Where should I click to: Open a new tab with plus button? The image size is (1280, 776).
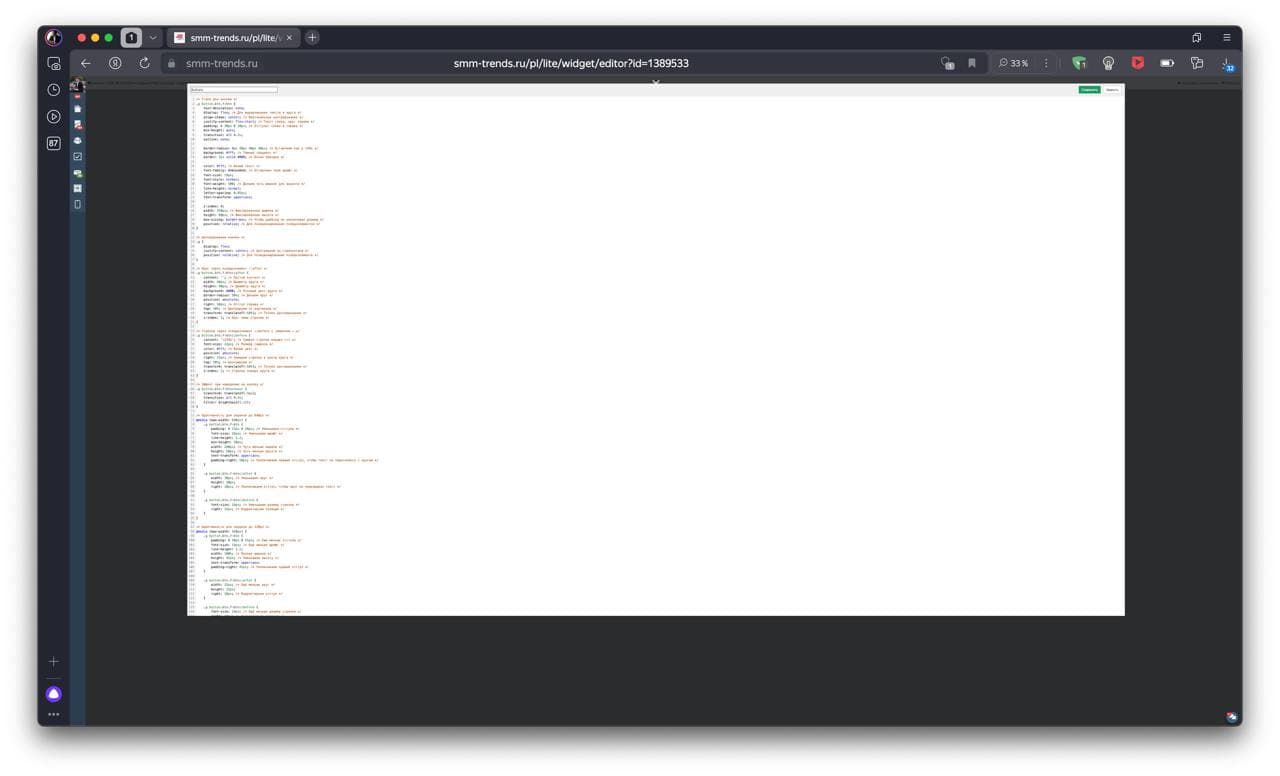pos(312,38)
